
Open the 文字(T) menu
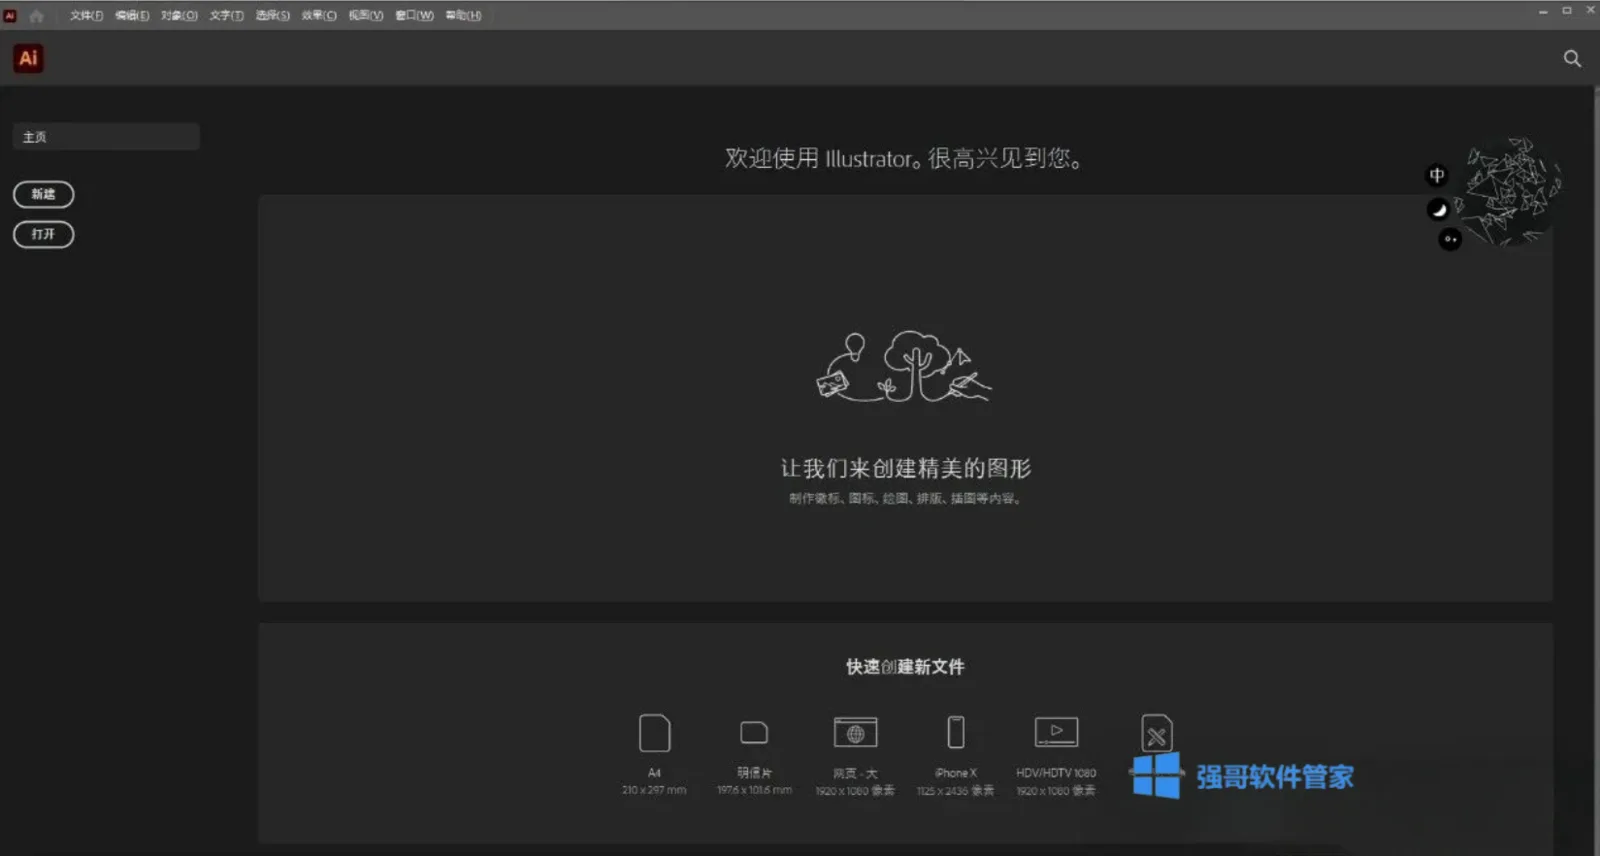(x=226, y=16)
